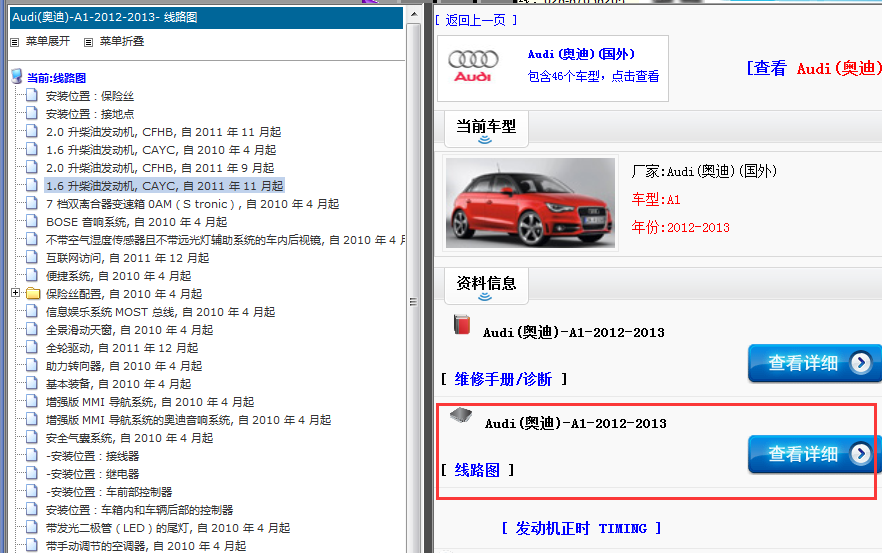882x553 pixels.
Task: Open 1.6 升柴油发动机 CAYC 2010年4月起
Action: [161, 150]
